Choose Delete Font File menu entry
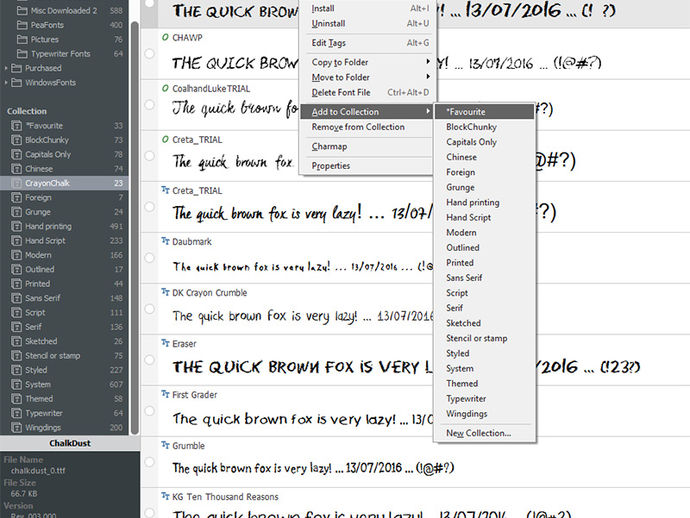The width and height of the screenshot is (690, 518). pyautogui.click(x=366, y=93)
